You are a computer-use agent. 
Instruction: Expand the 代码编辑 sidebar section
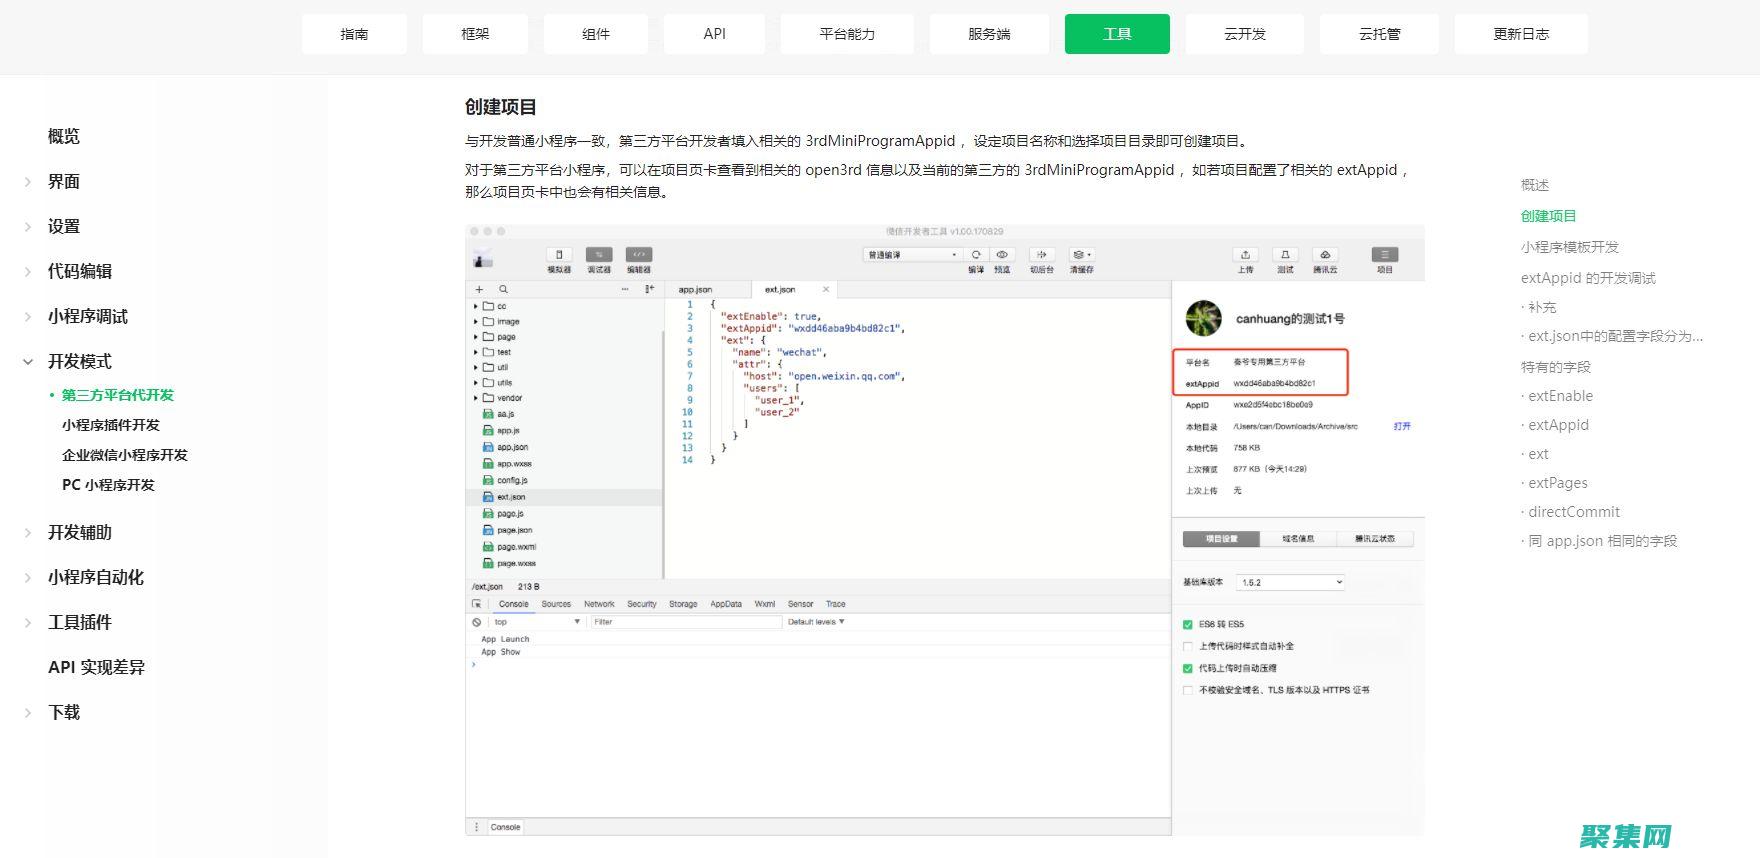[x=28, y=272]
